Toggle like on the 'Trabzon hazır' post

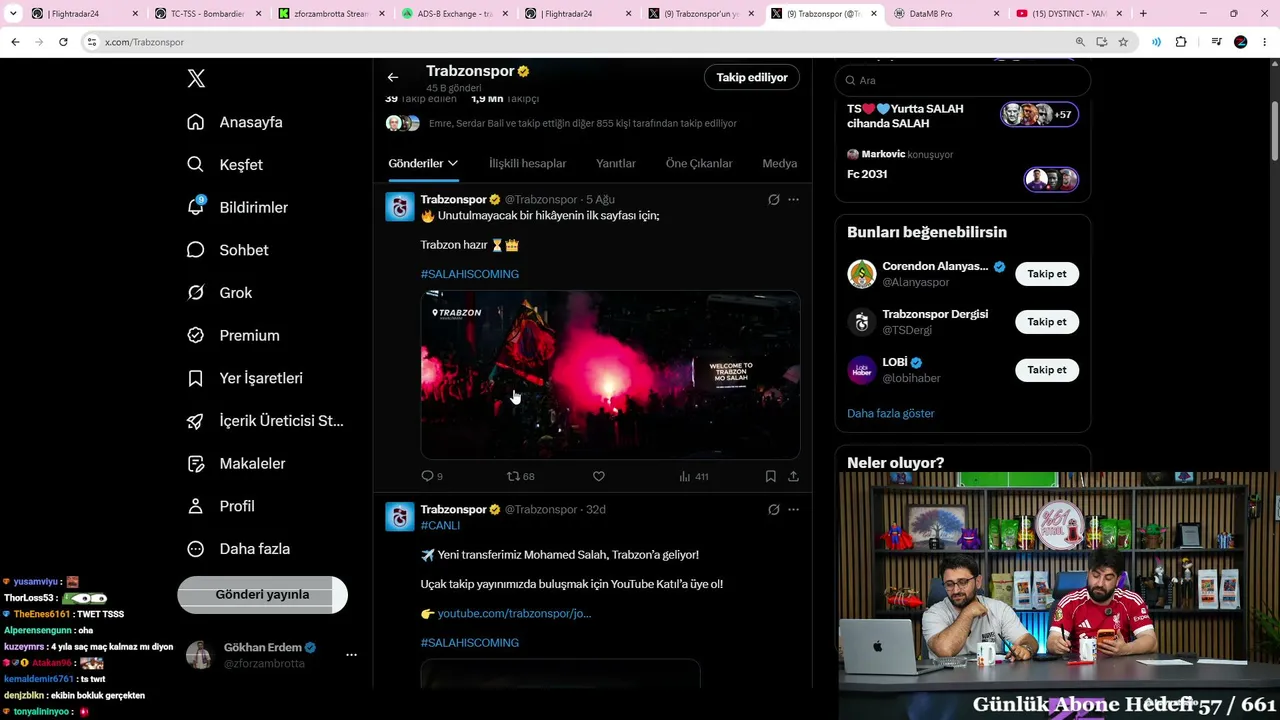[x=599, y=477]
